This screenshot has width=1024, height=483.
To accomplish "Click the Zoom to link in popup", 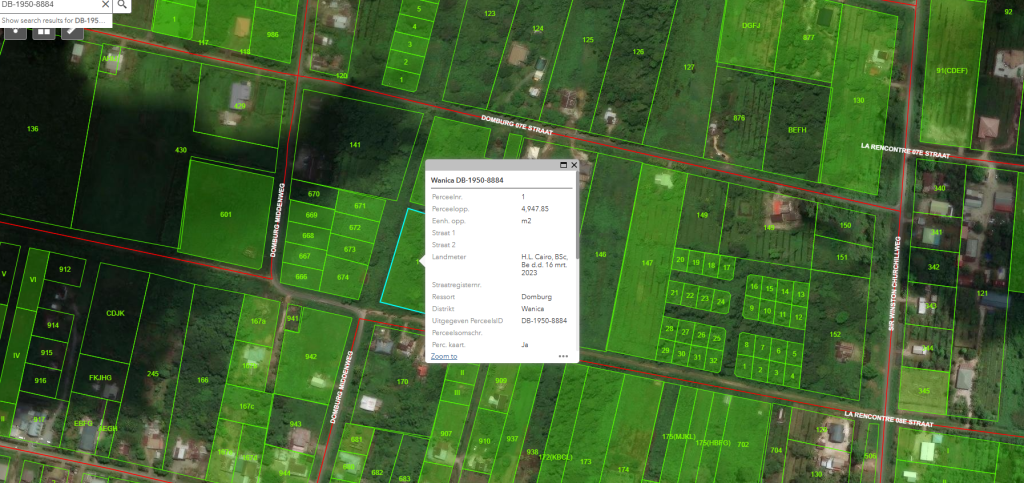I will 444,356.
